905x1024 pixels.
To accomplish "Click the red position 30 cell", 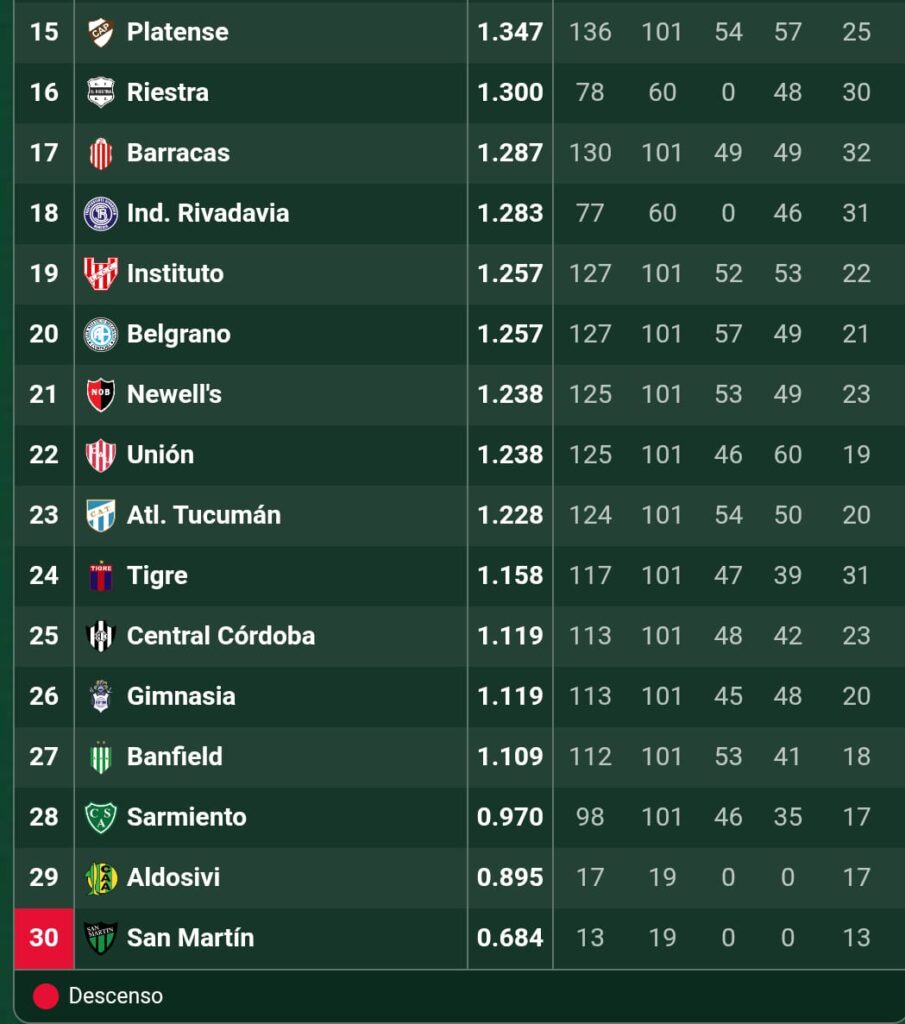I will point(44,938).
